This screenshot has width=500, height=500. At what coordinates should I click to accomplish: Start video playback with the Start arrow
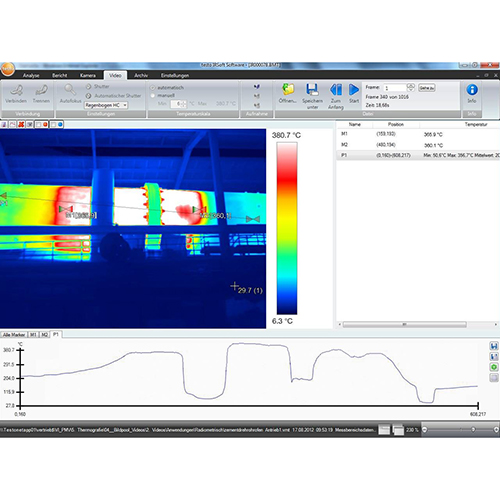354,89
